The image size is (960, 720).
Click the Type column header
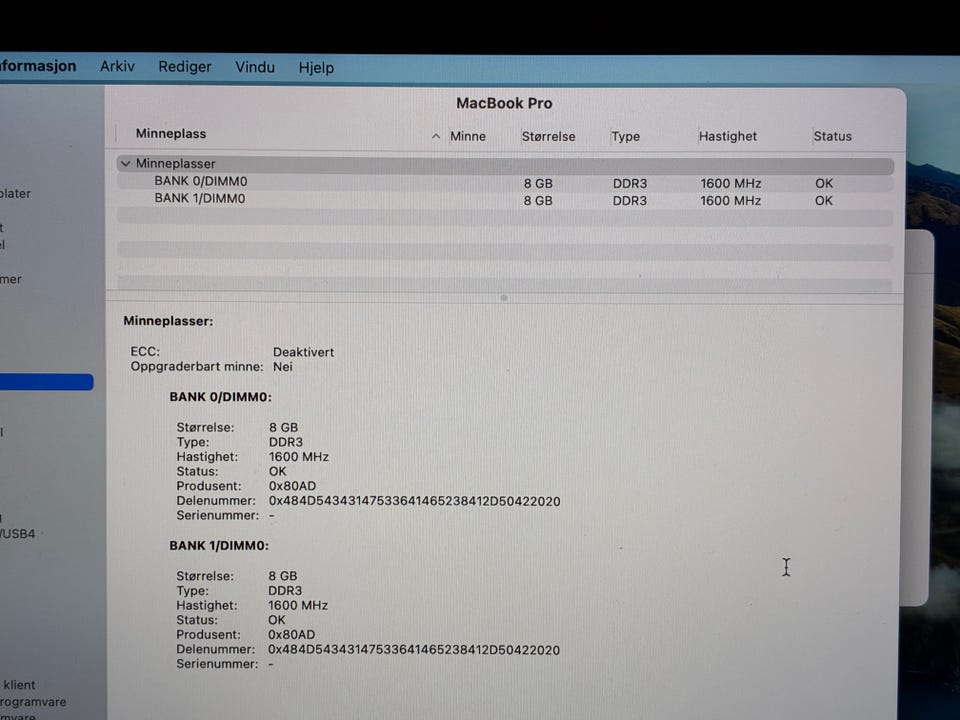click(x=625, y=137)
